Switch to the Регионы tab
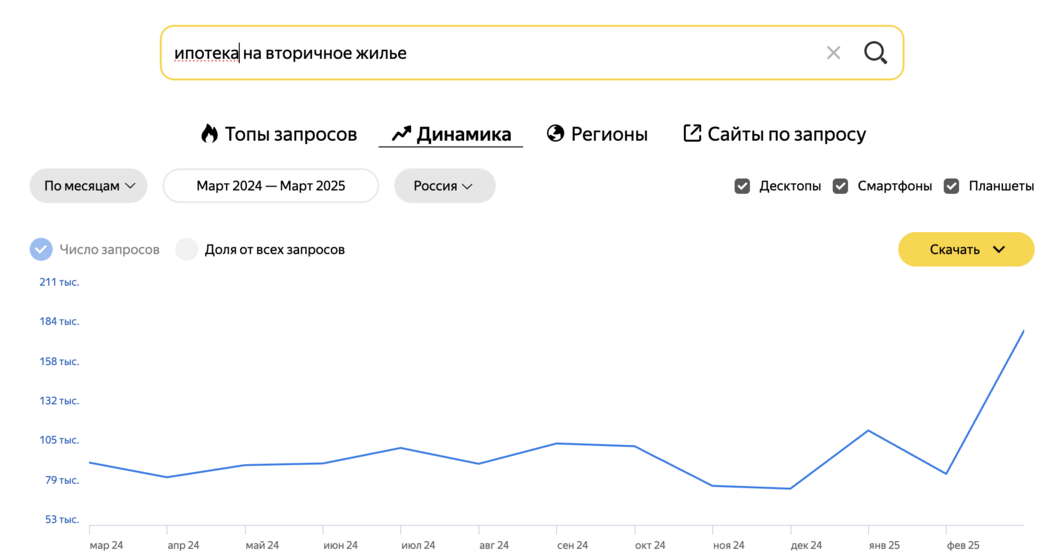Viewport: 1050px width, 557px height. (x=597, y=134)
